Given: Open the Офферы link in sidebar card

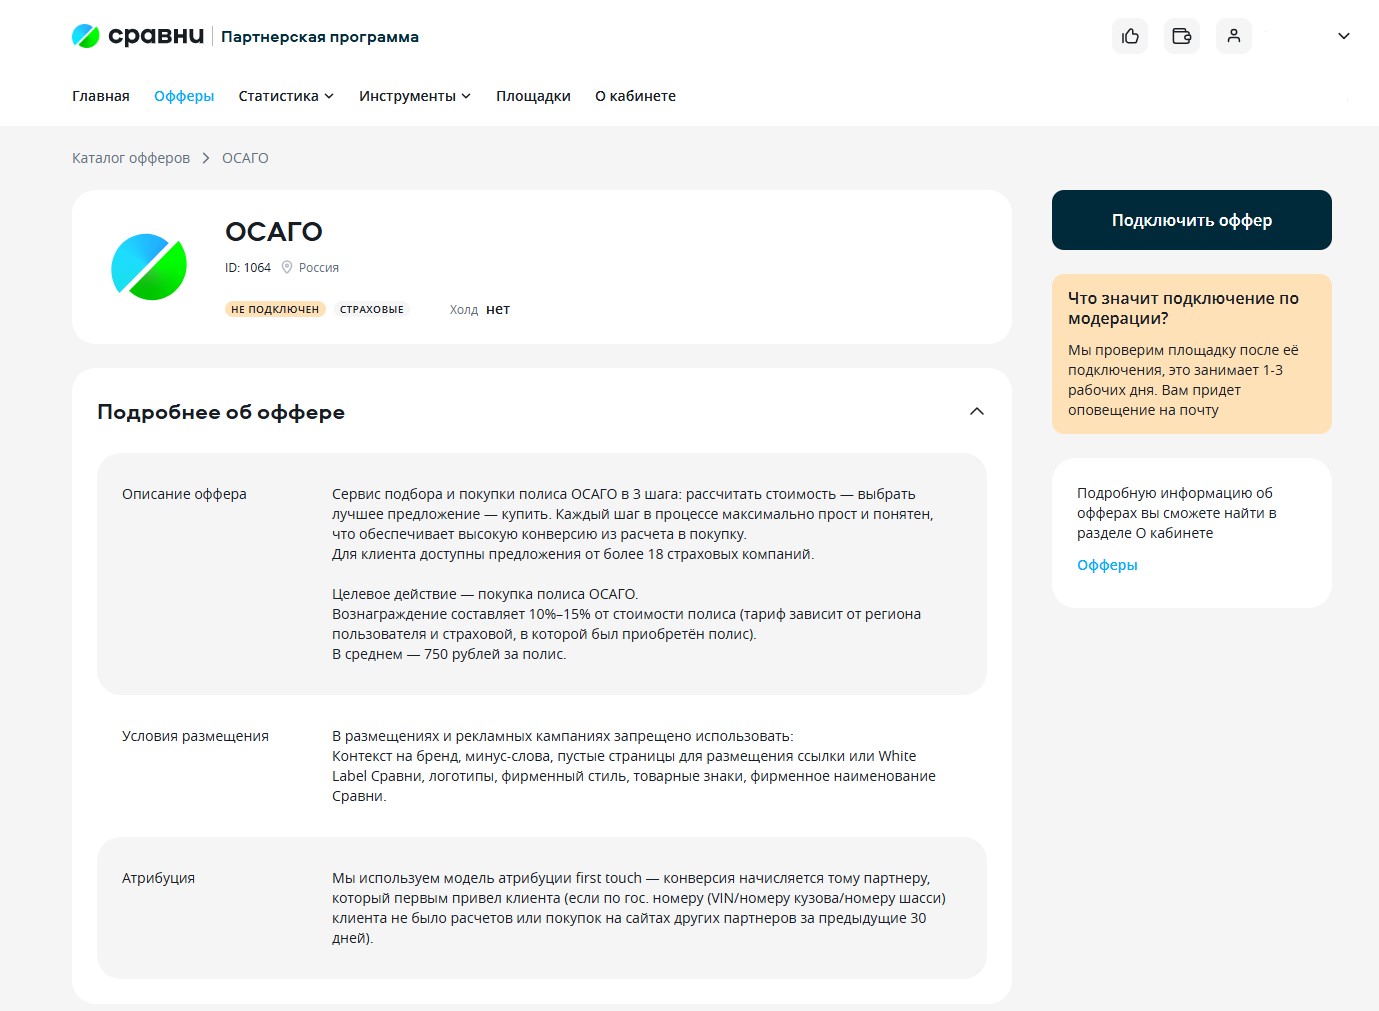Looking at the screenshot, I should (1107, 565).
